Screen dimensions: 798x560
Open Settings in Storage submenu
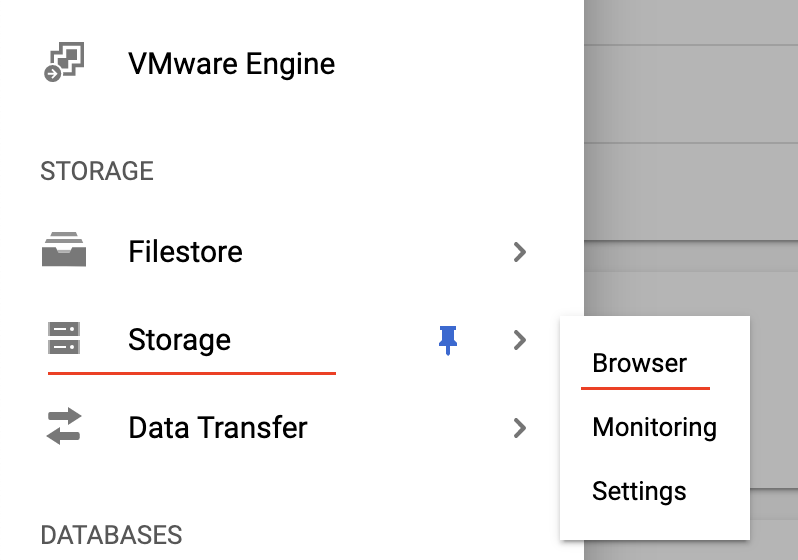point(639,491)
